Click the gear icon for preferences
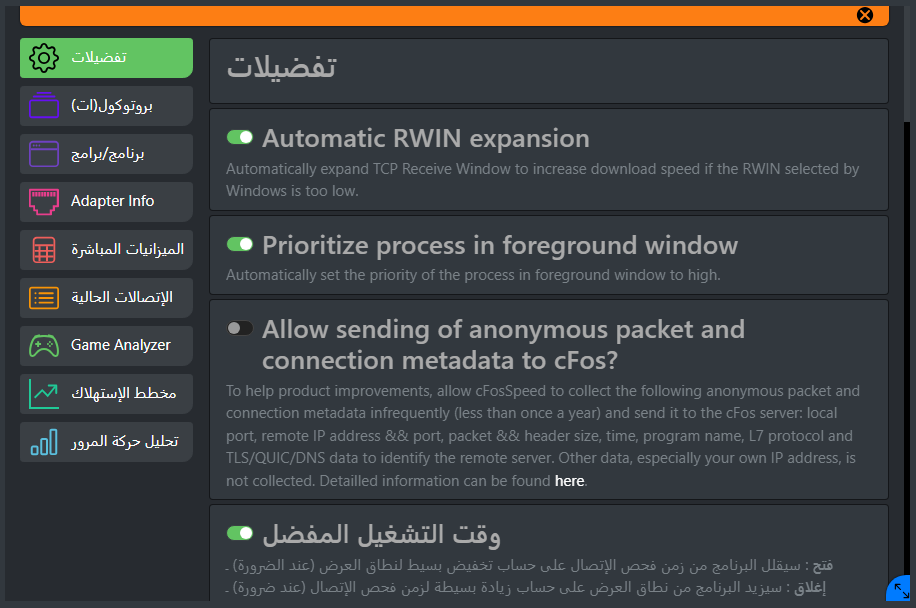The height and width of the screenshot is (608, 916). 44,58
